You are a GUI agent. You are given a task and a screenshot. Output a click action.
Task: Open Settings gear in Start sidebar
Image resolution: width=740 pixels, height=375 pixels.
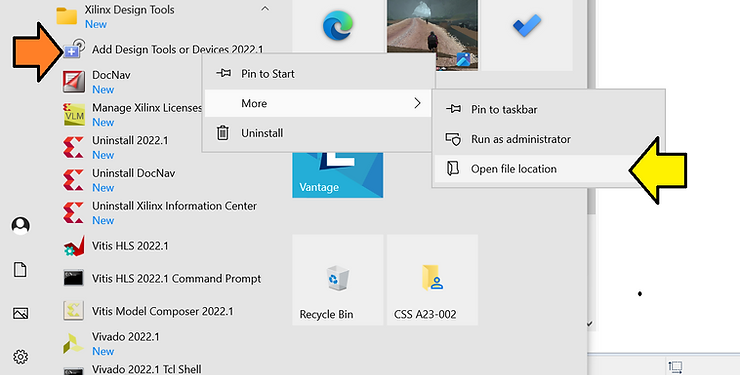[20, 357]
